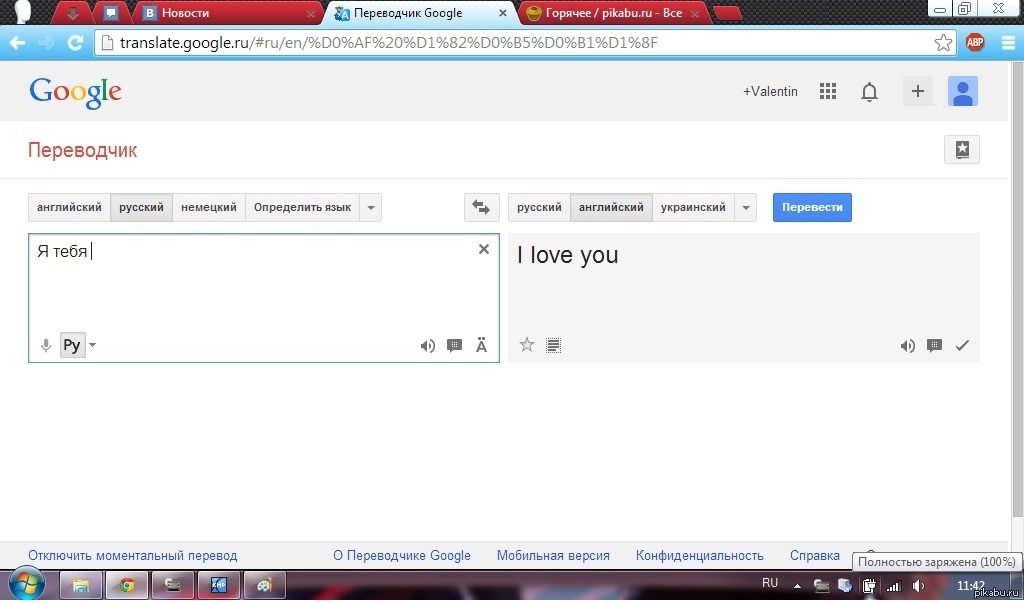Show hidden tray icons arrow
The image size is (1024, 604).
click(x=797, y=586)
